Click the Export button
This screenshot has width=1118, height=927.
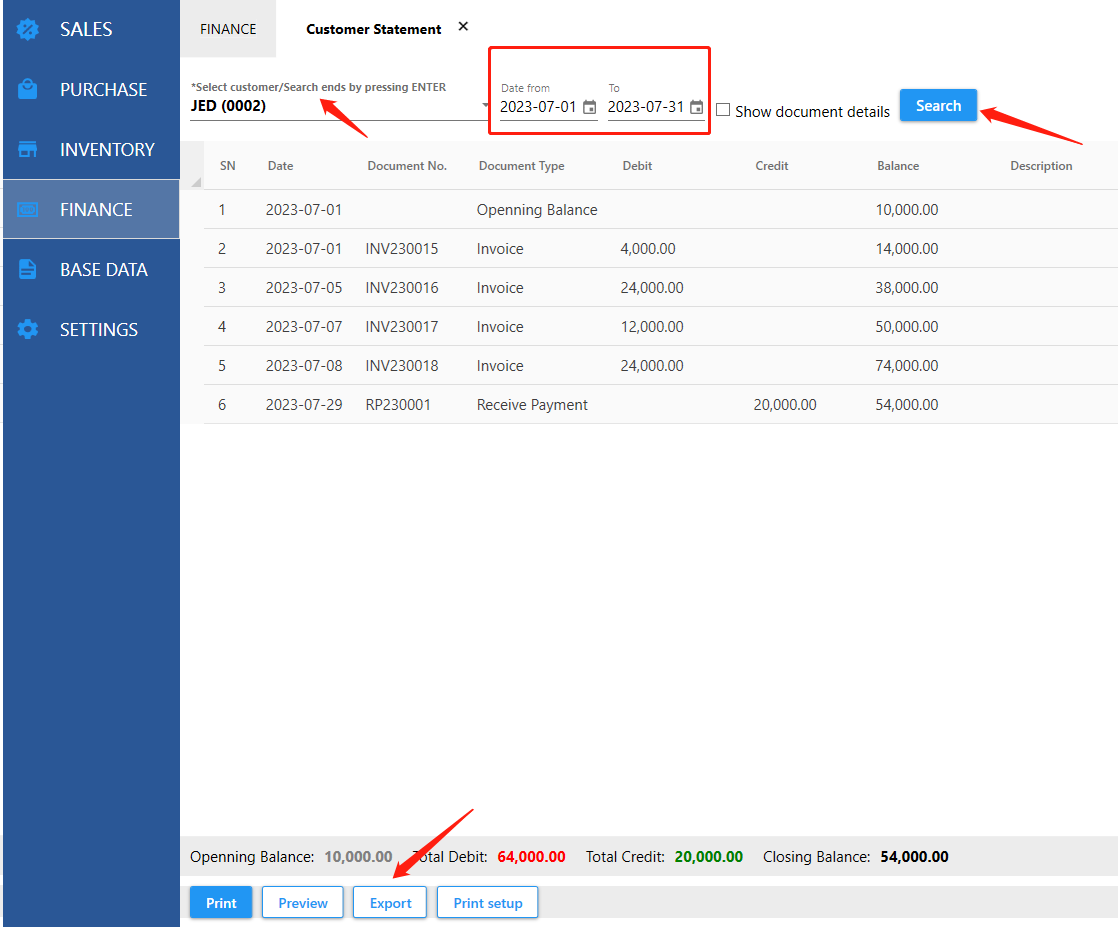[390, 903]
